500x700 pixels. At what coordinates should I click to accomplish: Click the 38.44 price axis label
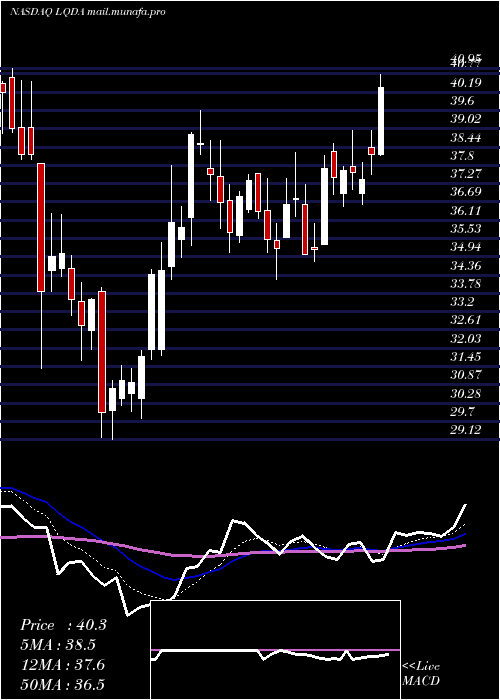pyautogui.click(x=466, y=138)
